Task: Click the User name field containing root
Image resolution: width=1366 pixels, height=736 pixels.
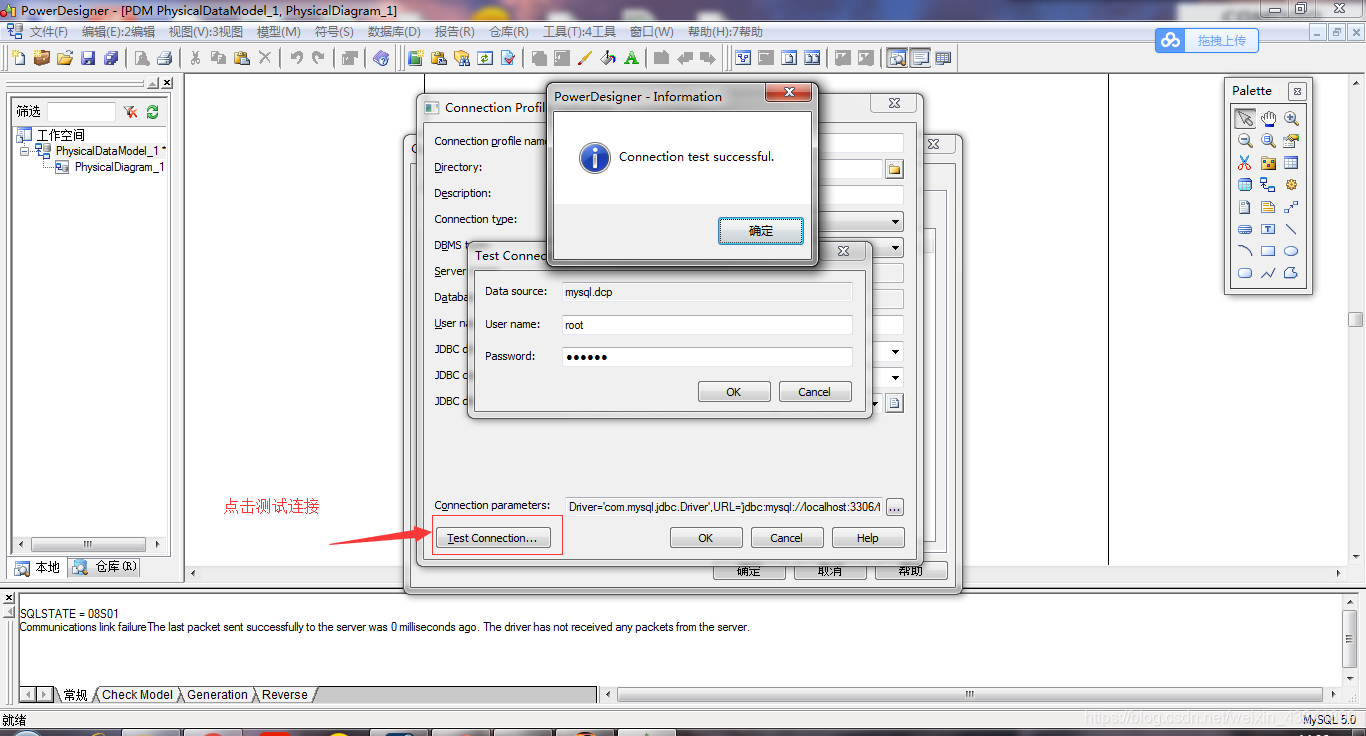Action: pos(707,325)
